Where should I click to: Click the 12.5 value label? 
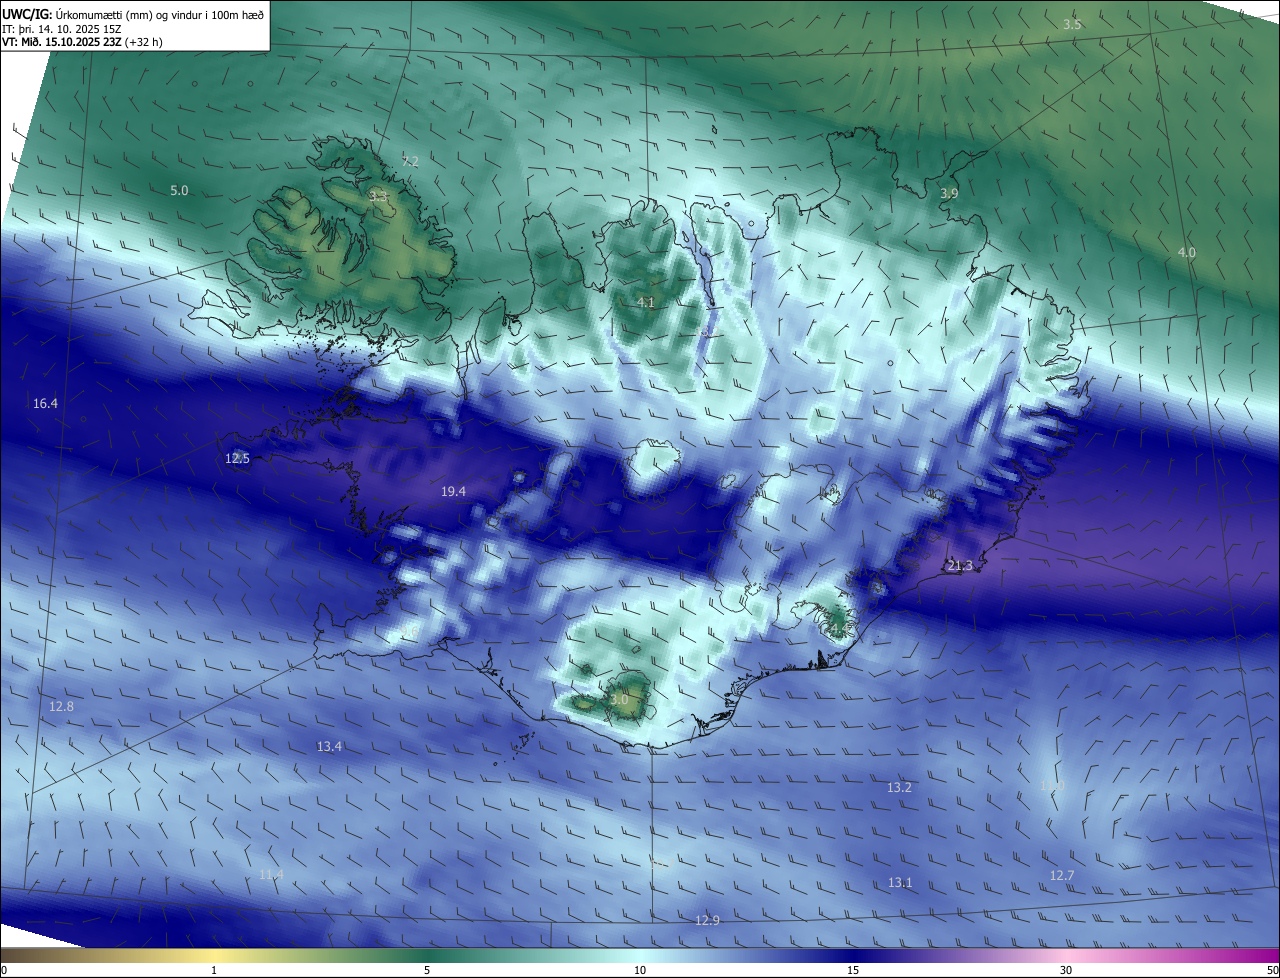[237, 458]
